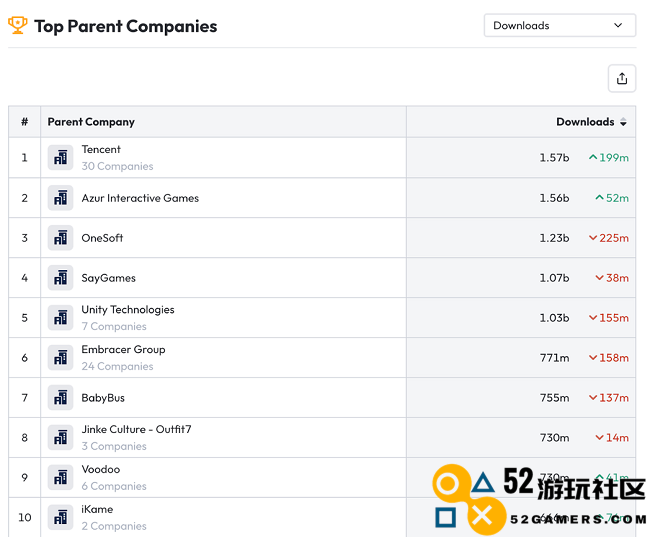Click the Embracer Group name
The width and height of the screenshot is (650, 537).
coord(123,350)
